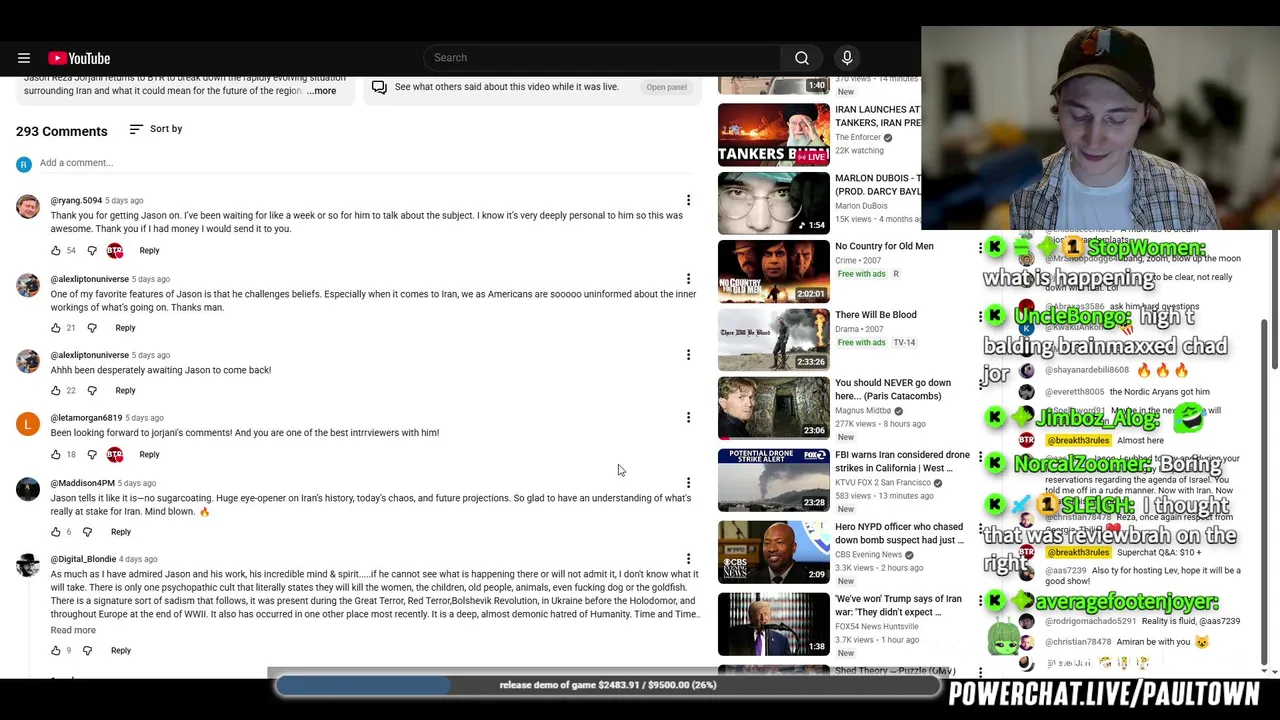Reply to @Maddison4PM's comment
Screen dimensions: 1280x720
tap(121, 532)
